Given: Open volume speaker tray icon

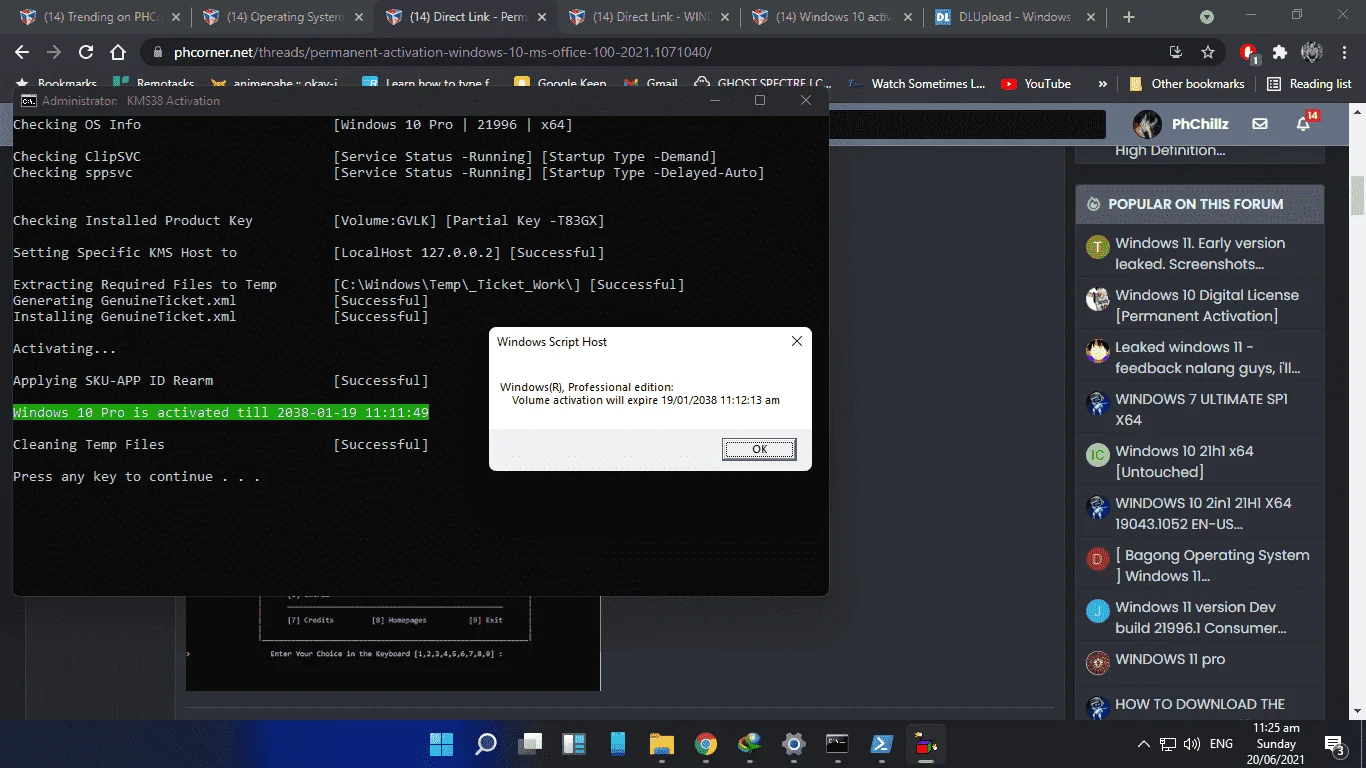Looking at the screenshot, I should pyautogui.click(x=1192, y=744).
